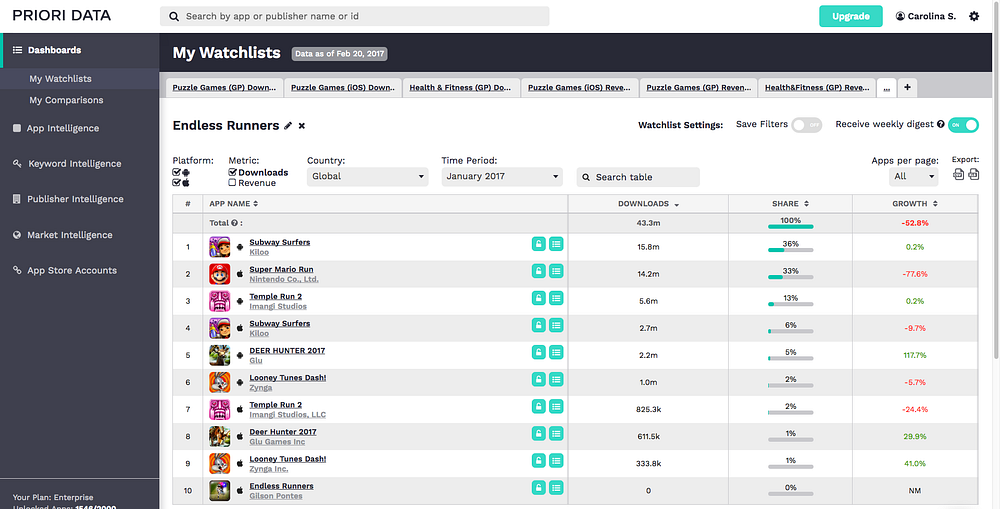
Task: Click the lock icon in DEER HUNTER 2017 row 5
Action: coord(539,352)
